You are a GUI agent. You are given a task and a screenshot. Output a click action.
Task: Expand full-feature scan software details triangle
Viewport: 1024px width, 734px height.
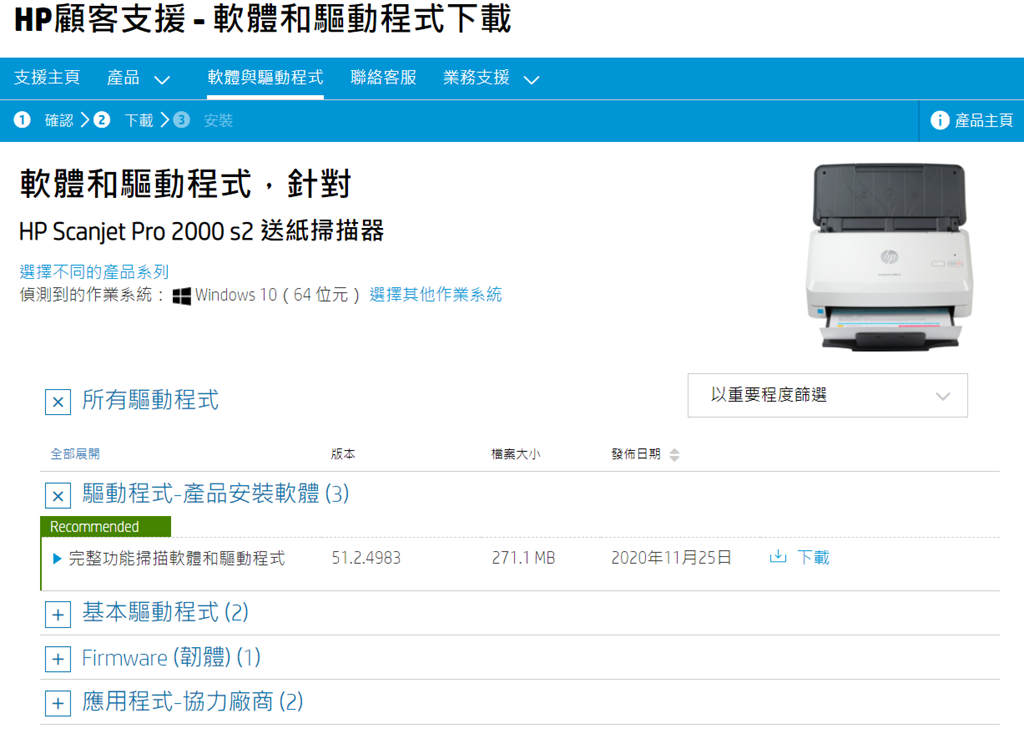pos(57,558)
